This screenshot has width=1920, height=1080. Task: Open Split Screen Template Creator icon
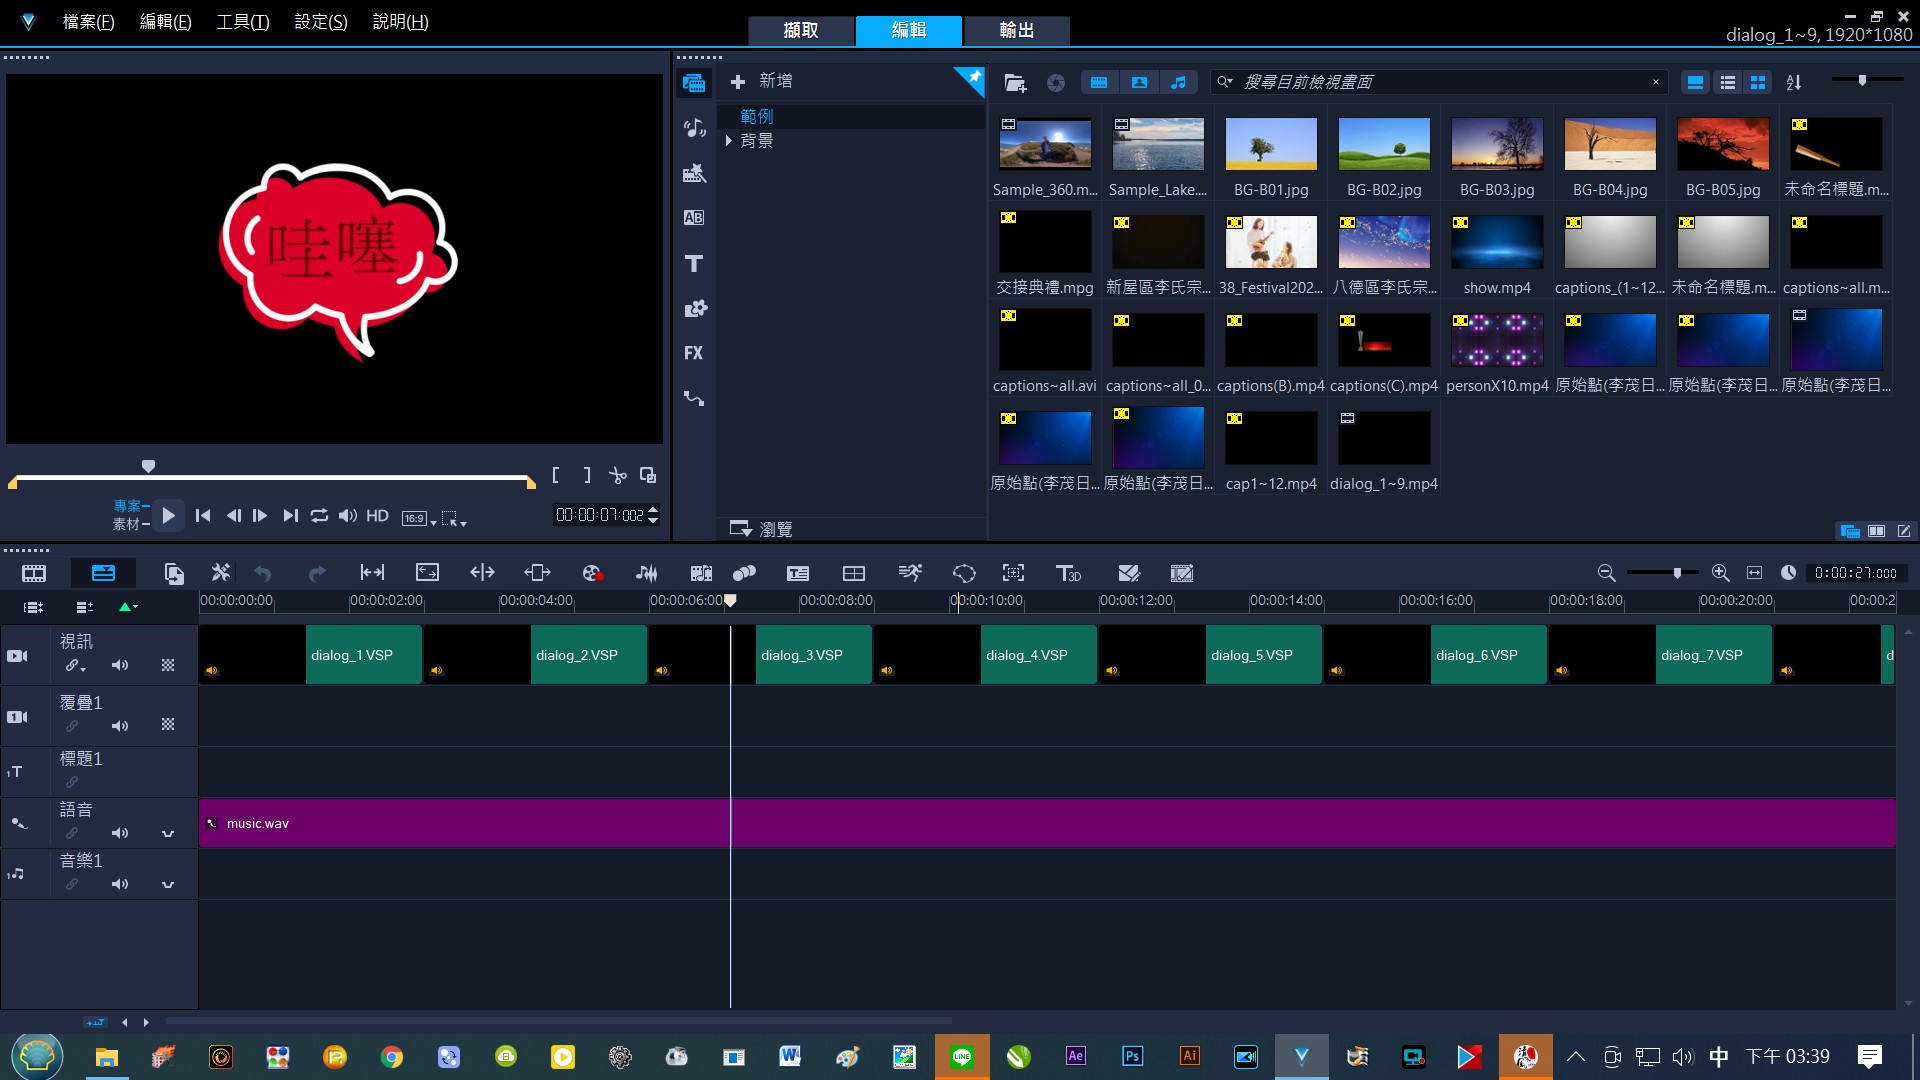854,573
